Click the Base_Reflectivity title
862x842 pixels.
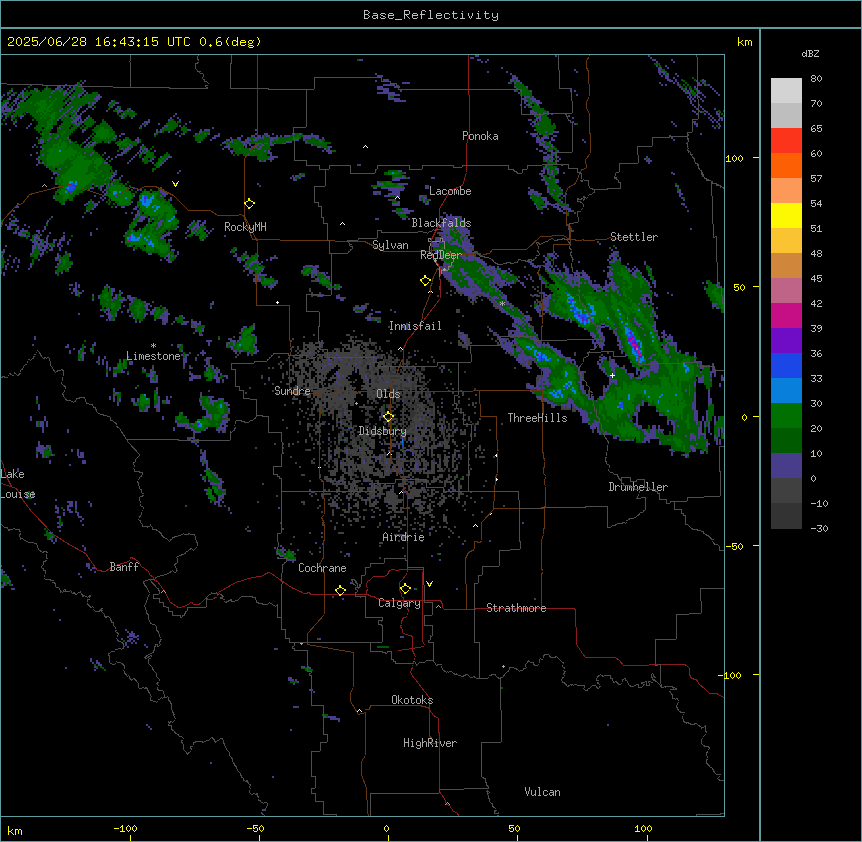(431, 15)
